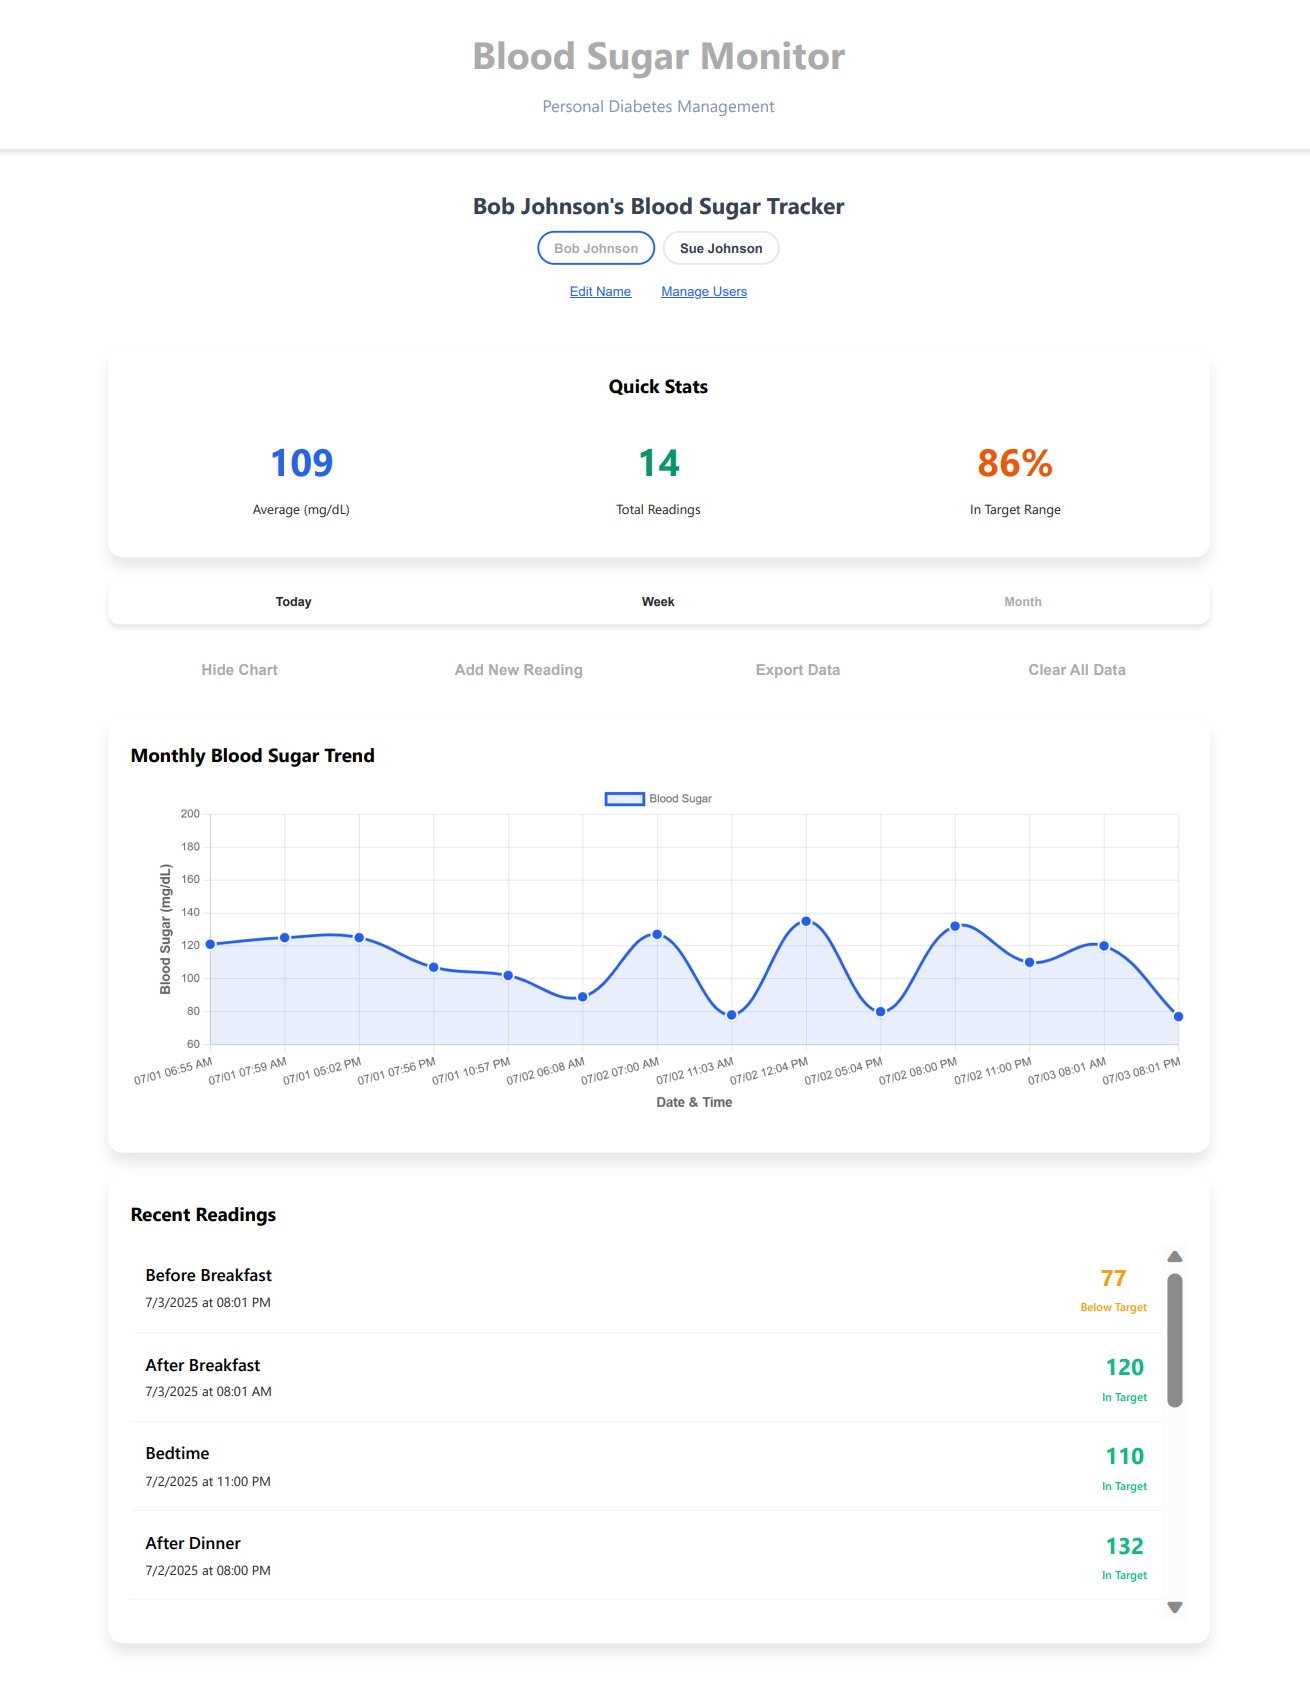Image resolution: width=1310 pixels, height=1682 pixels.
Task: Switch to Sue Johnson's profile
Action: click(x=720, y=248)
